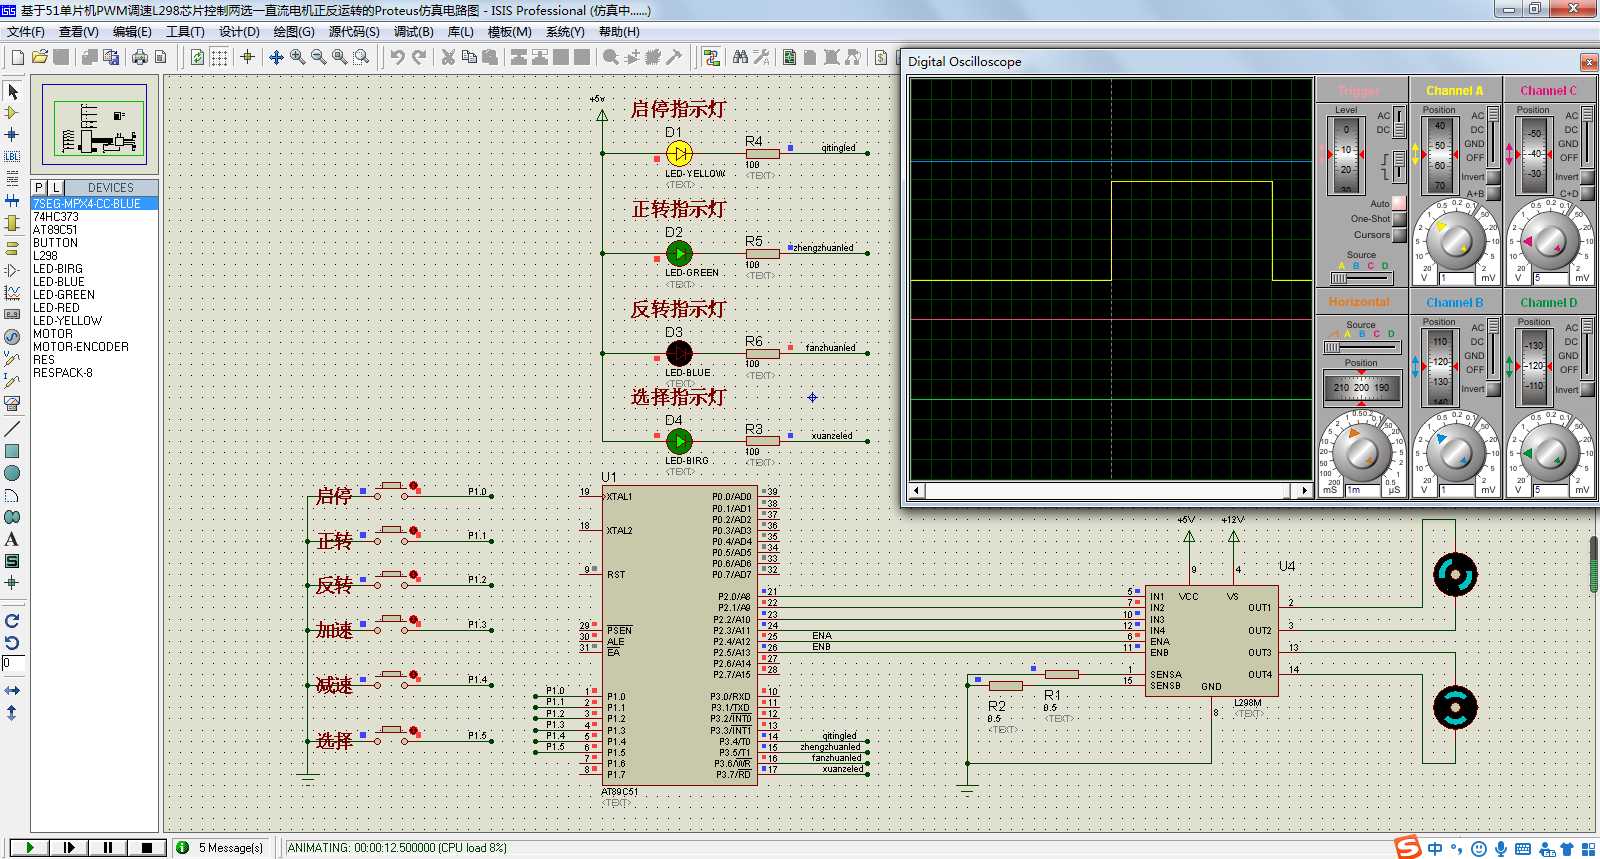Toggle Channel B Invert button
The width and height of the screenshot is (1600, 859).
[1493, 389]
